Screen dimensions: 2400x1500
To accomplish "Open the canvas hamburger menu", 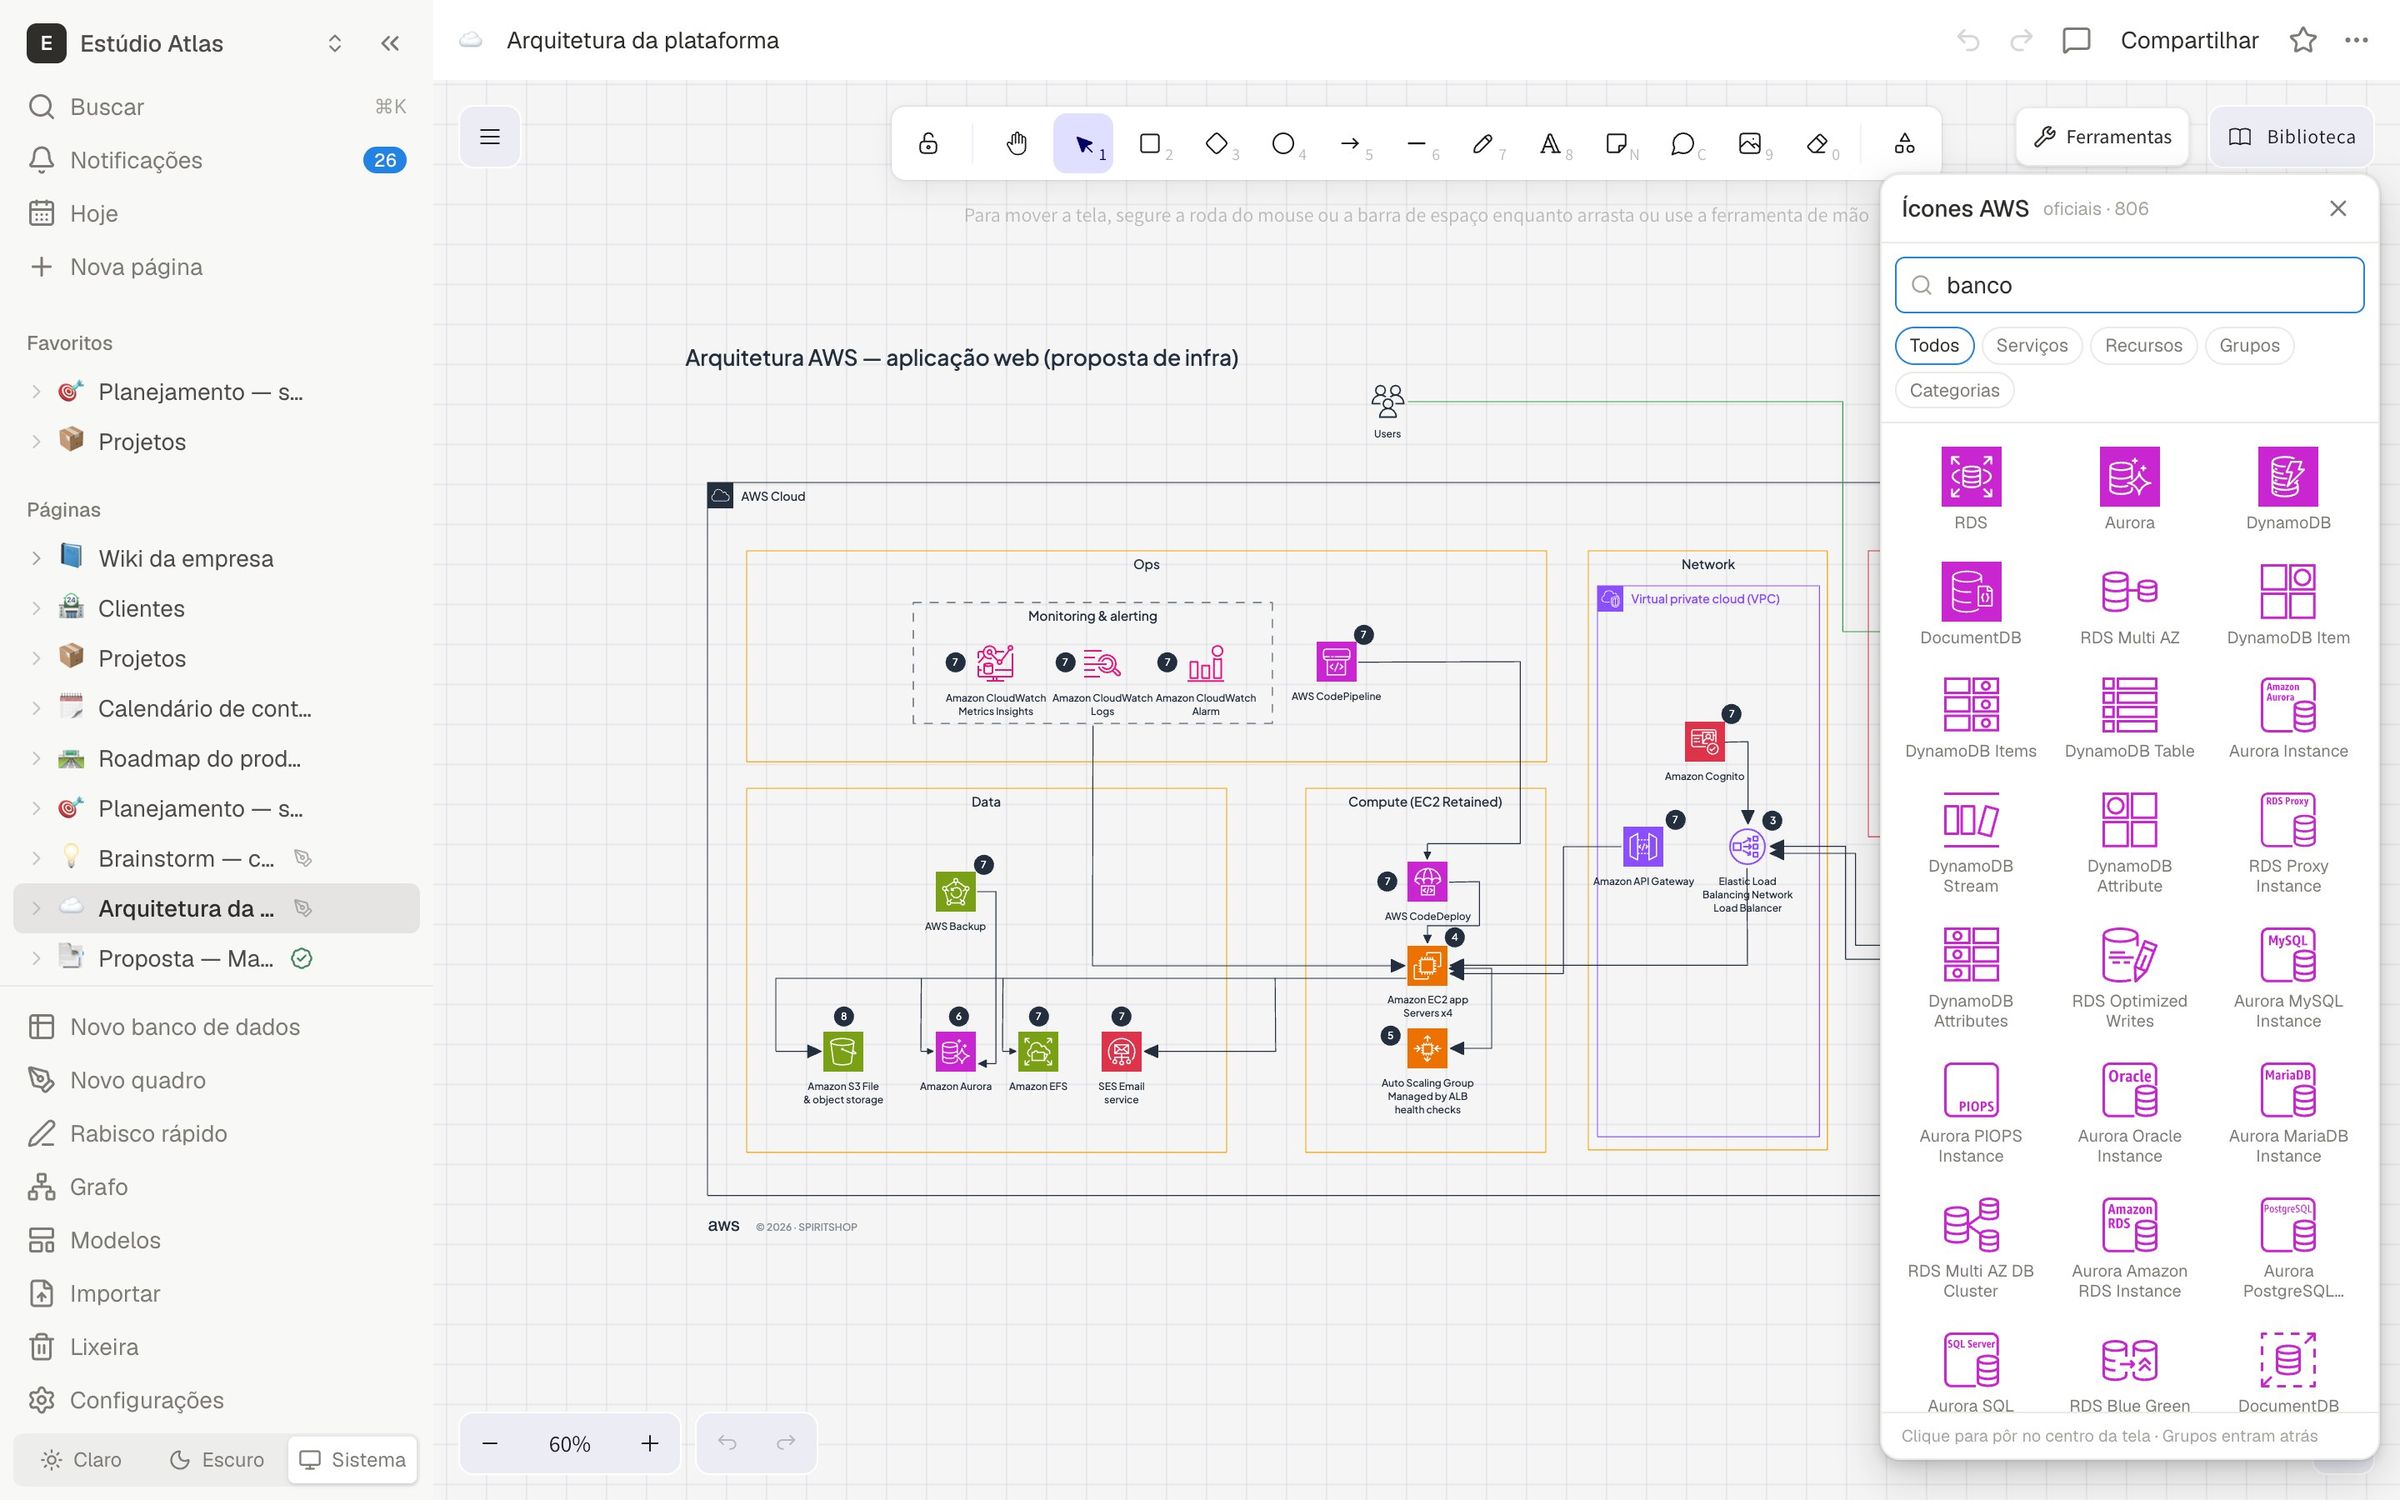I will pos(490,137).
